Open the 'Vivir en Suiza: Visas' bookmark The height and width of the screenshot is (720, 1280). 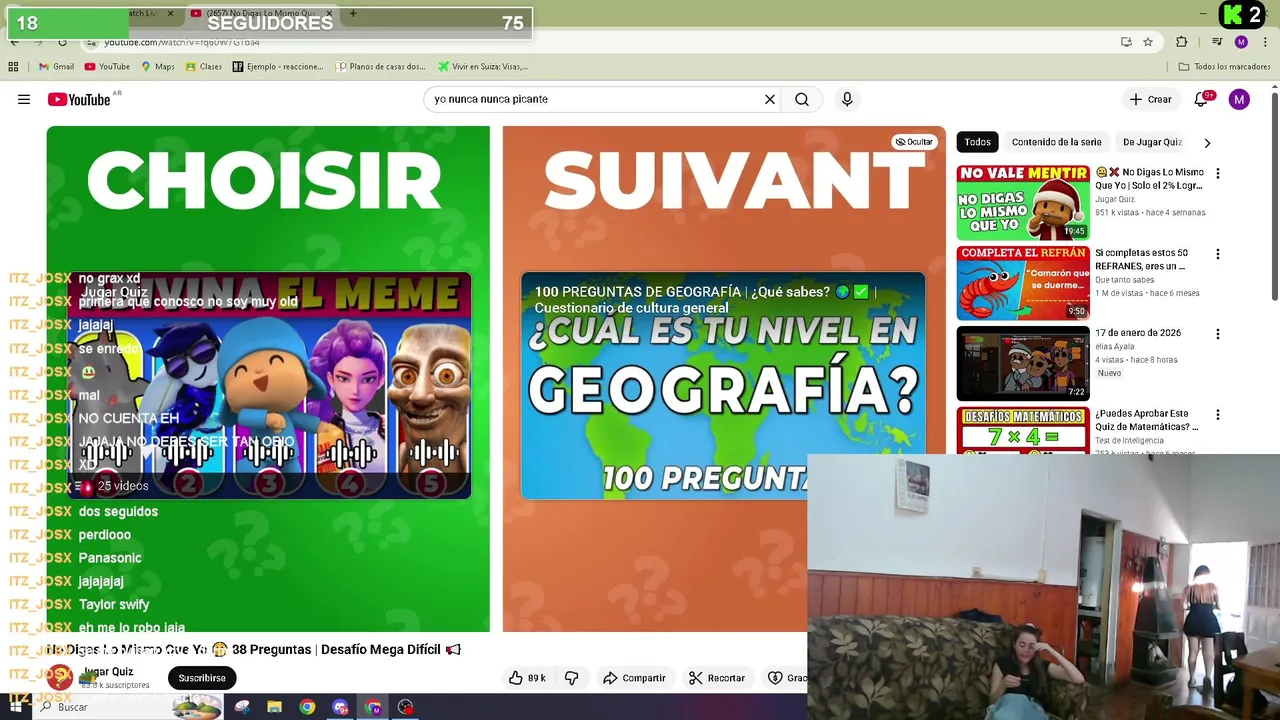482,67
